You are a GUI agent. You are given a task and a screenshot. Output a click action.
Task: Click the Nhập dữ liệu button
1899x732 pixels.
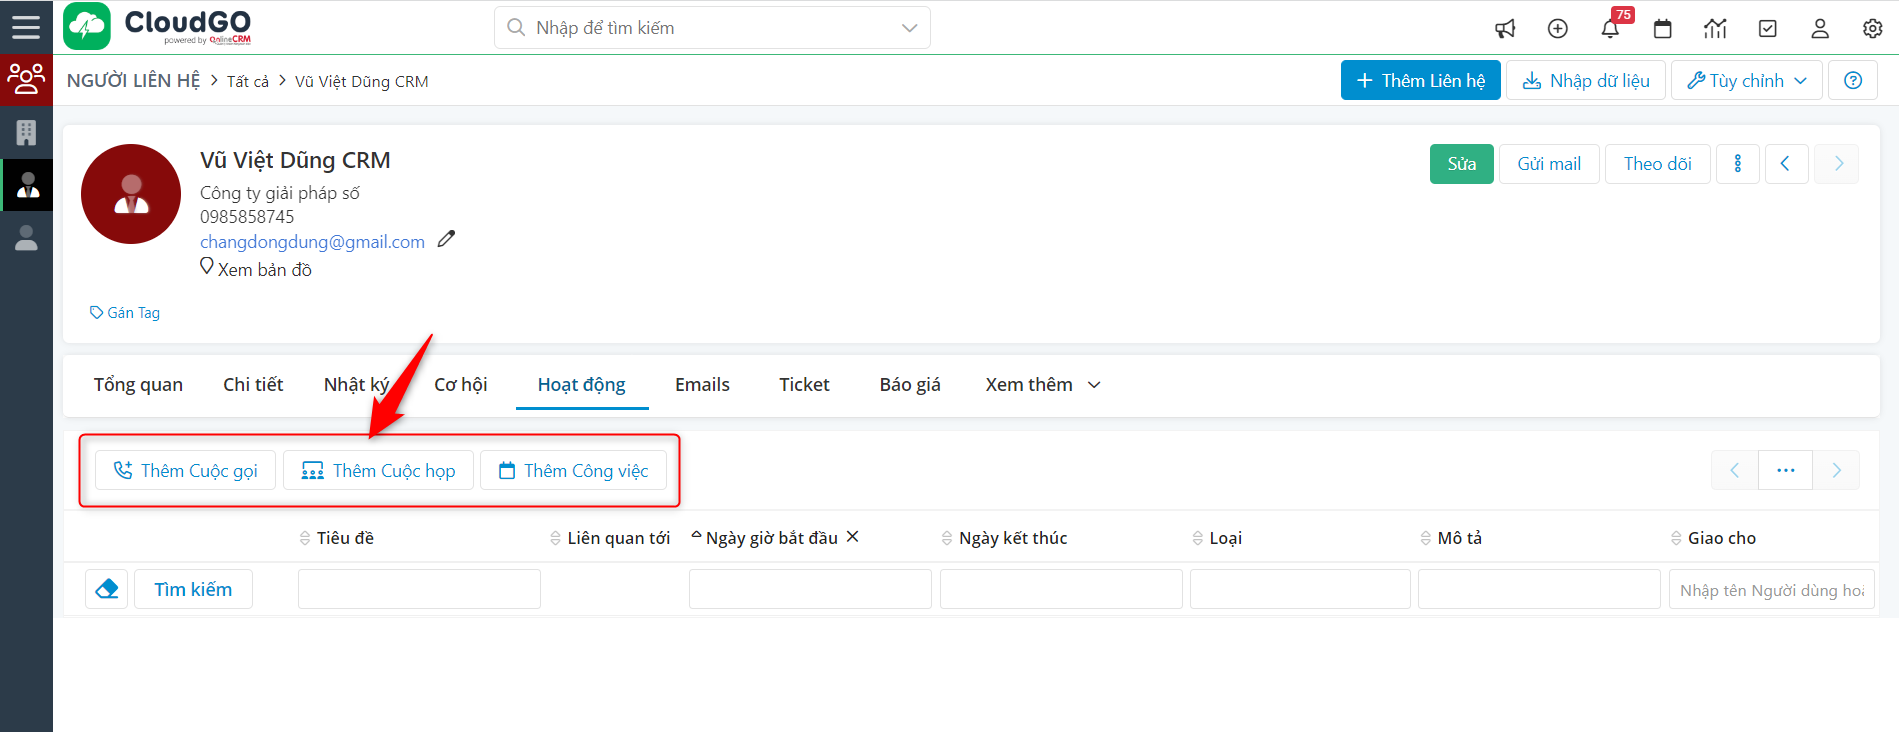(1586, 80)
